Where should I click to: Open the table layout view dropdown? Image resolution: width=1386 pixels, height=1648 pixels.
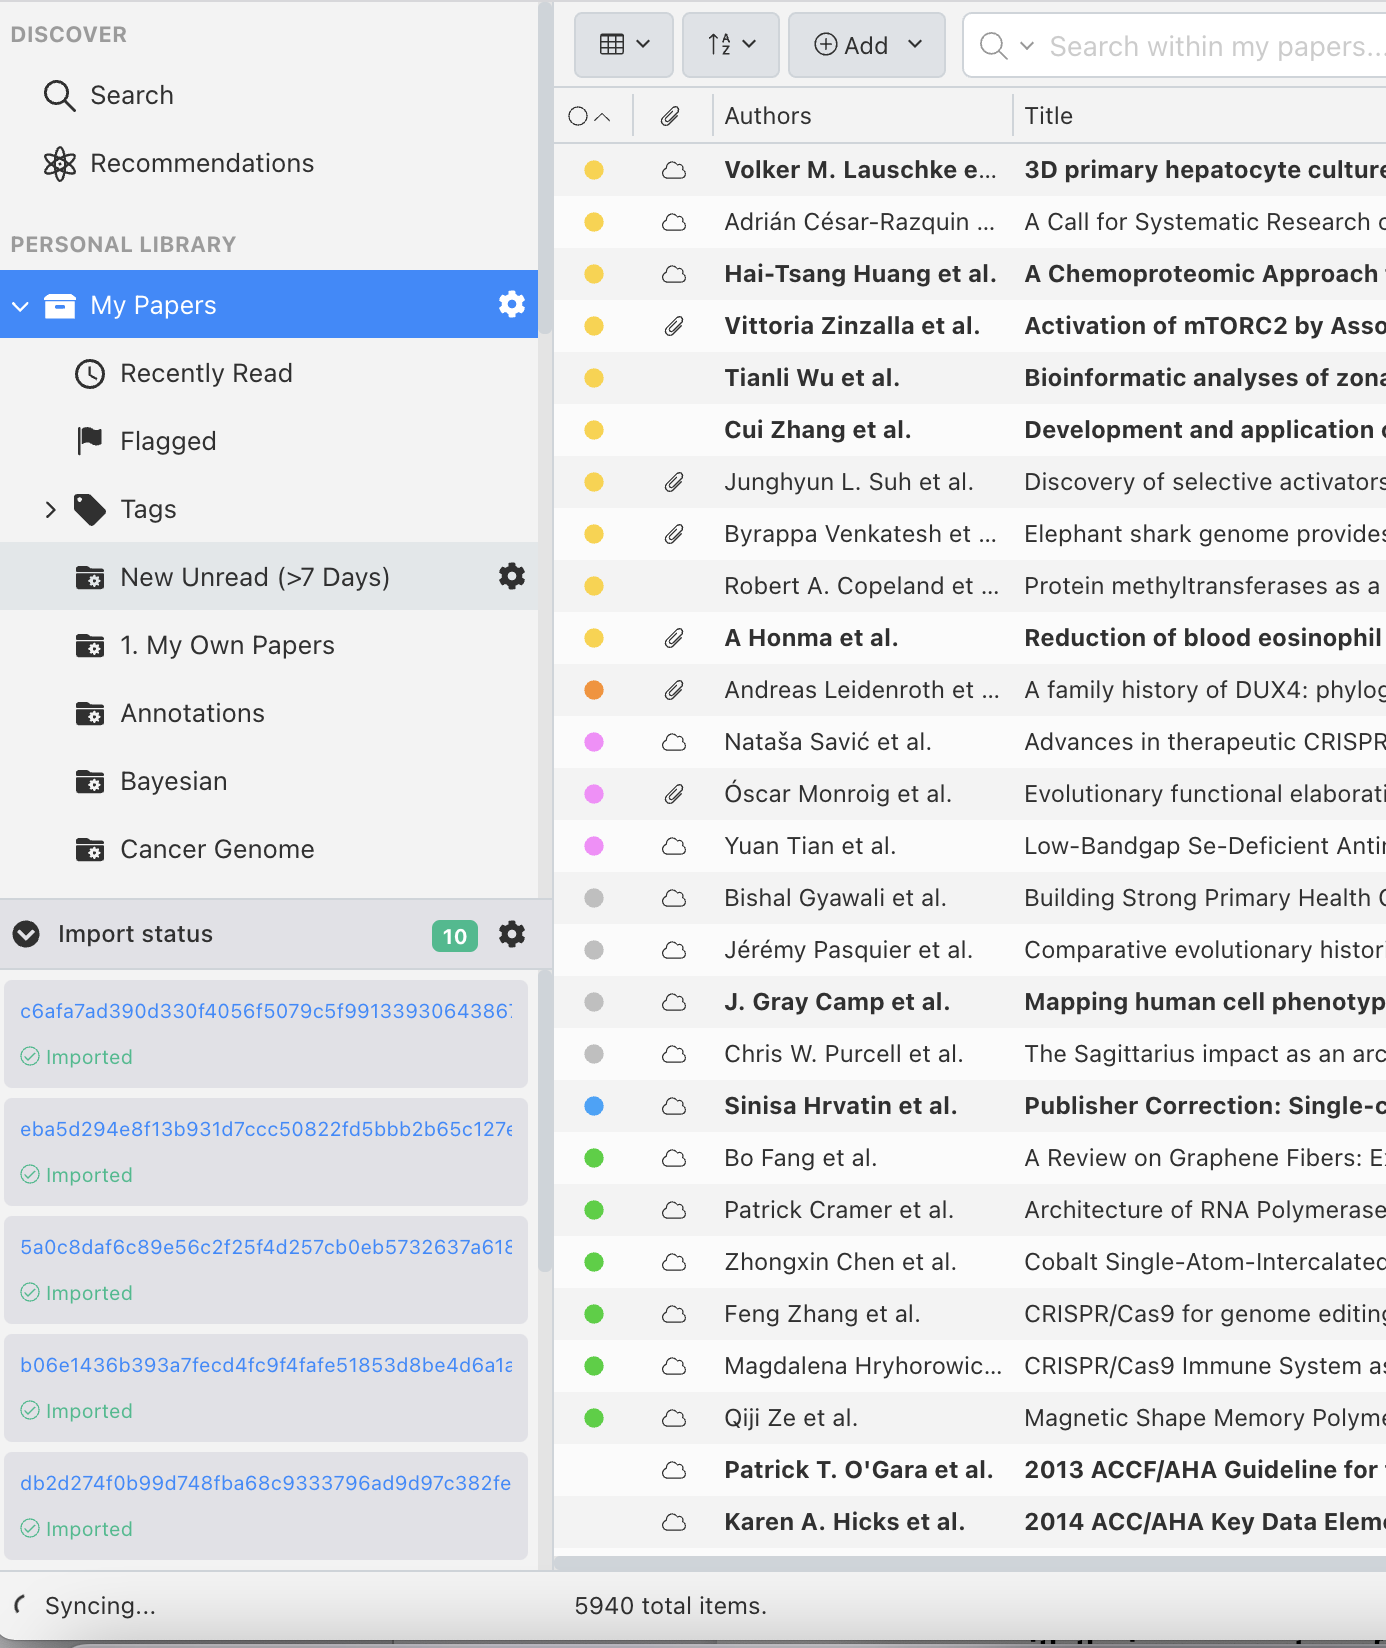(x=623, y=45)
